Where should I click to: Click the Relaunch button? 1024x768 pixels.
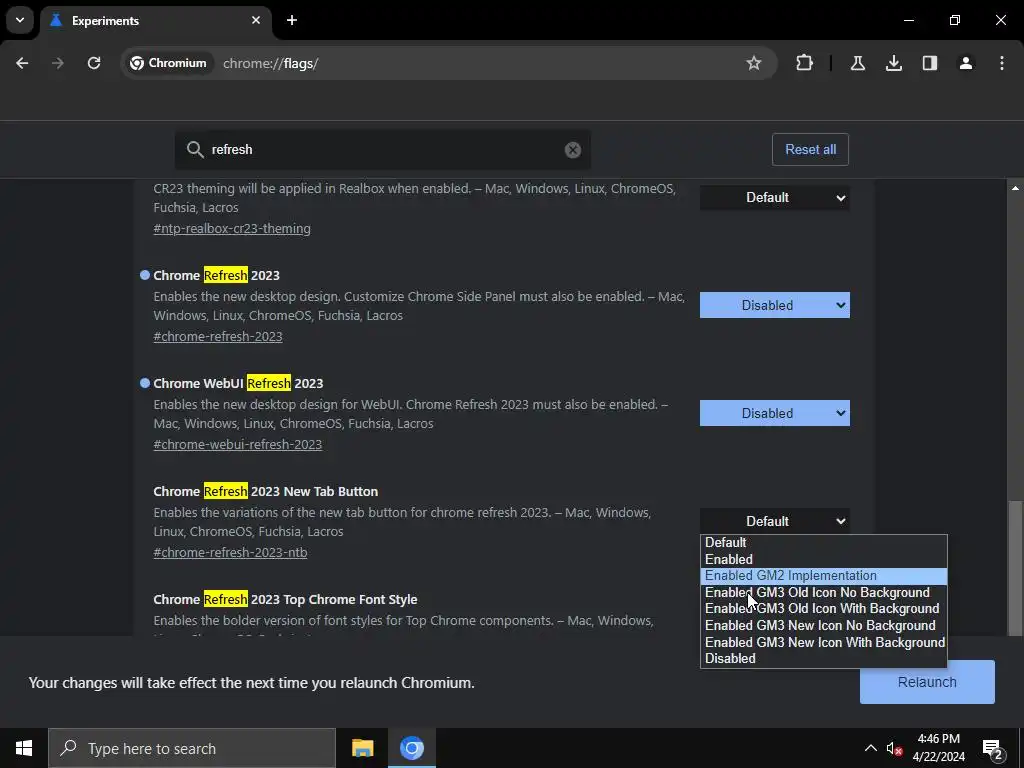pos(927,682)
